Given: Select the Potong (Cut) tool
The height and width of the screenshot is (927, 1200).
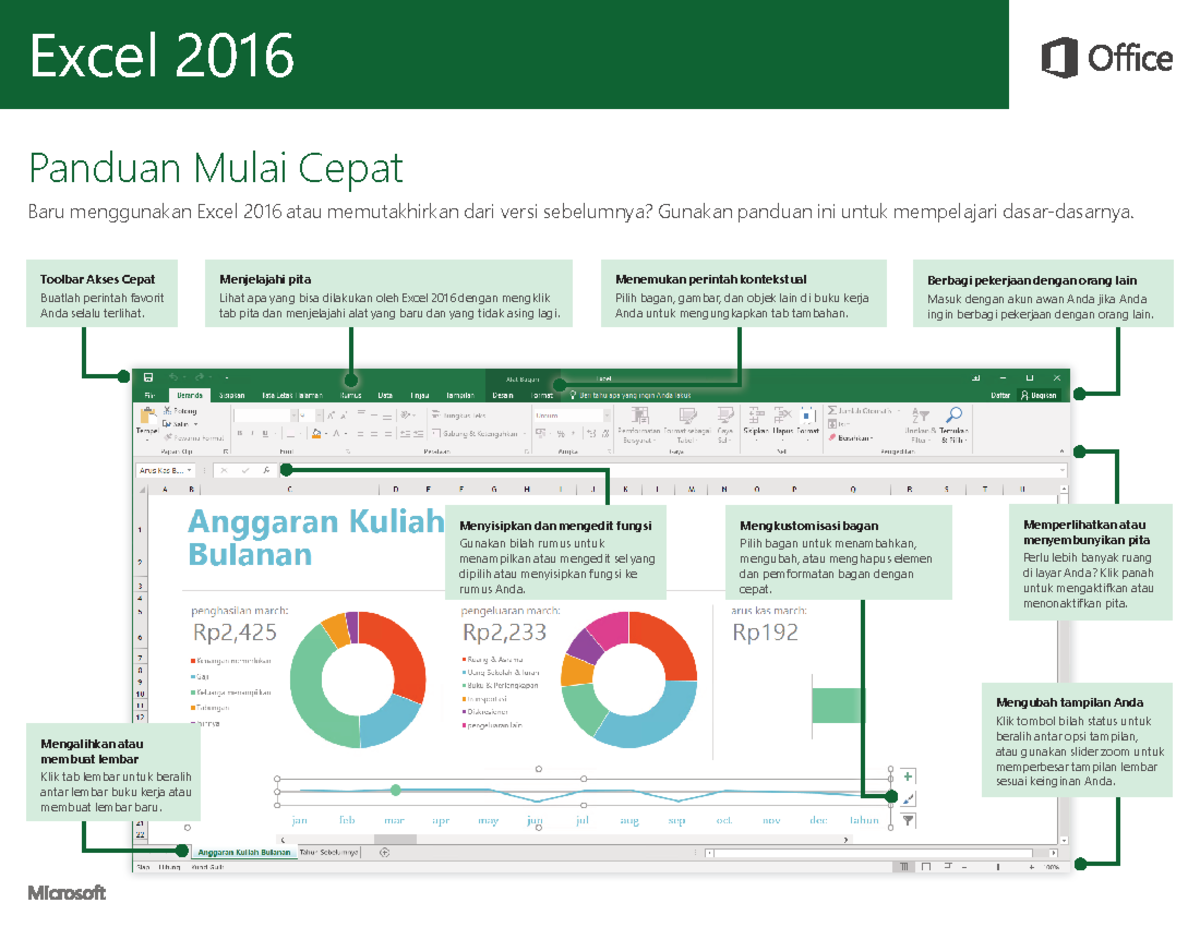Looking at the screenshot, I should click(166, 412).
